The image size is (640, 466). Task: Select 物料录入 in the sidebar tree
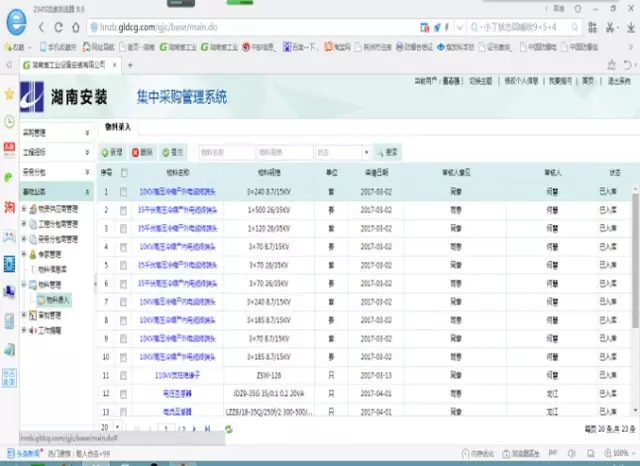coord(54,299)
